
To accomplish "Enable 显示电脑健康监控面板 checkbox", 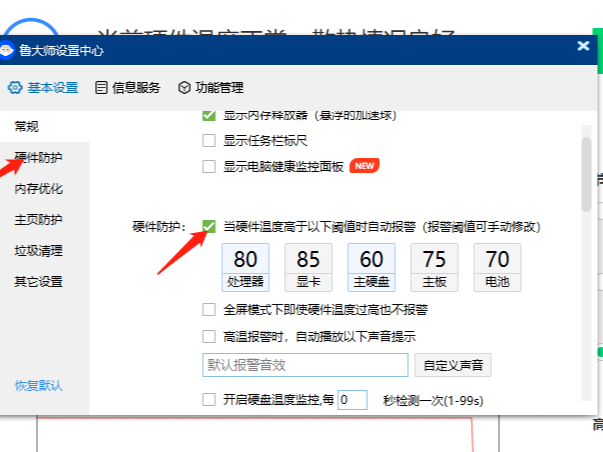I will point(209,167).
